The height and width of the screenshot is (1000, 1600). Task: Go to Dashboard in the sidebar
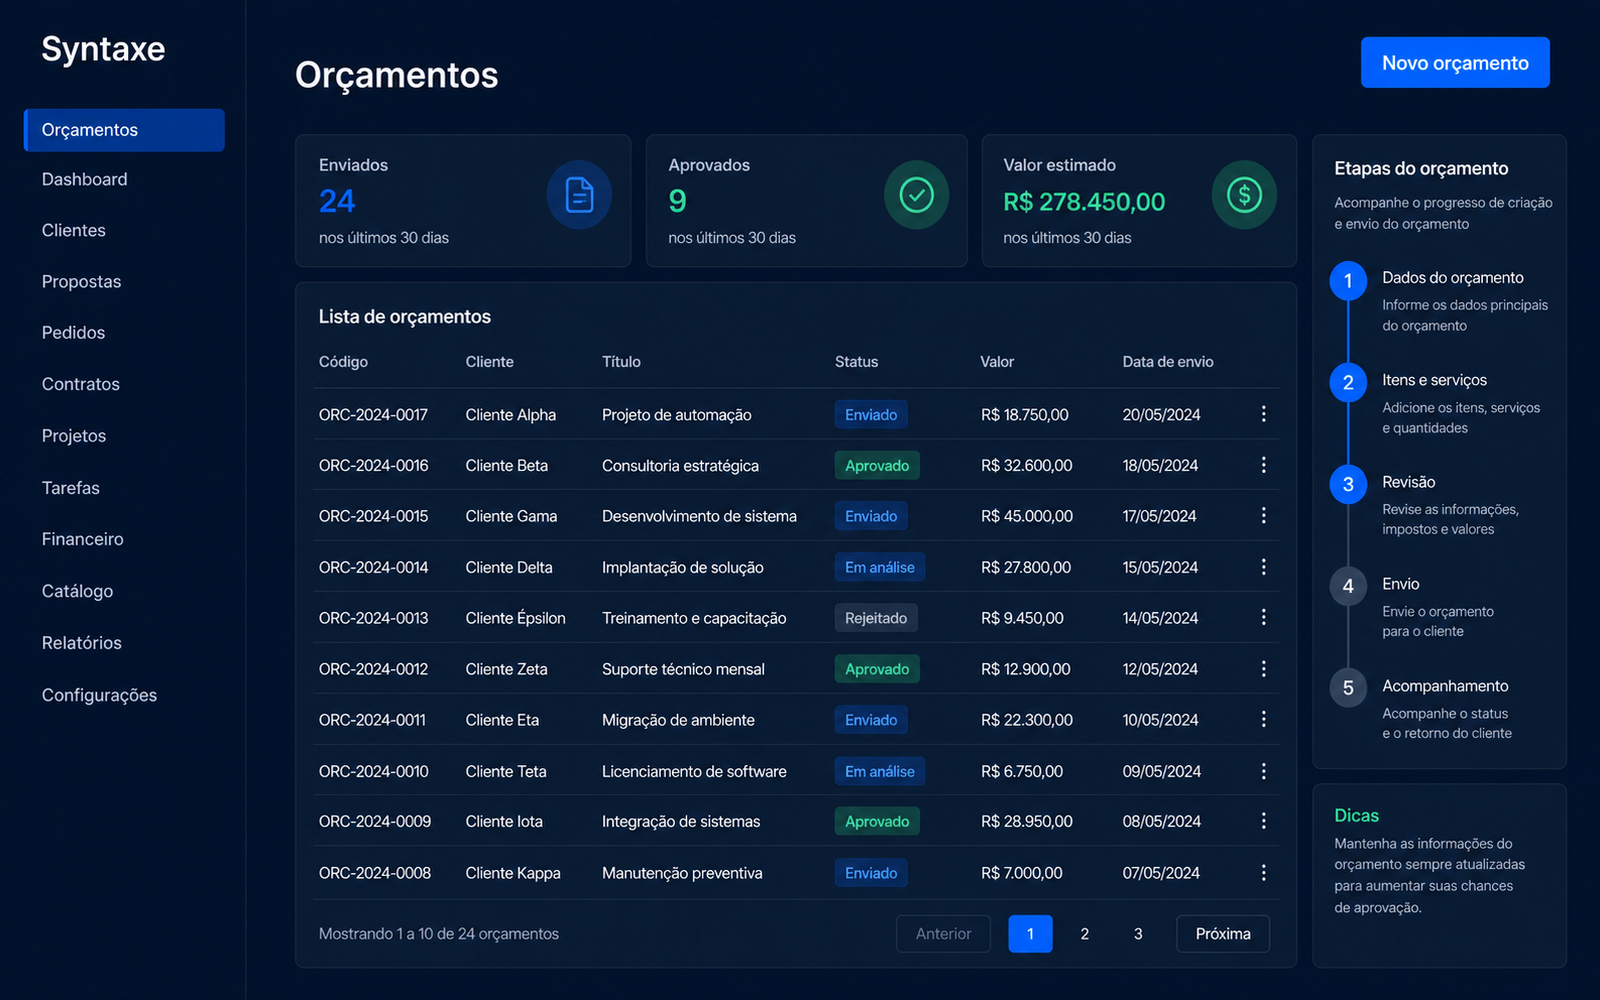(x=85, y=179)
